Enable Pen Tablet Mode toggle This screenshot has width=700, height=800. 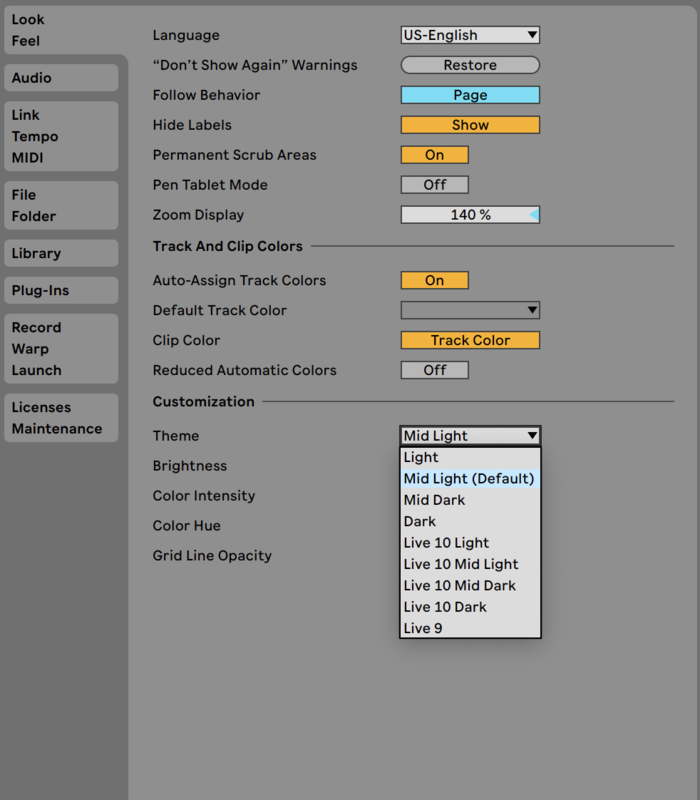tap(434, 185)
